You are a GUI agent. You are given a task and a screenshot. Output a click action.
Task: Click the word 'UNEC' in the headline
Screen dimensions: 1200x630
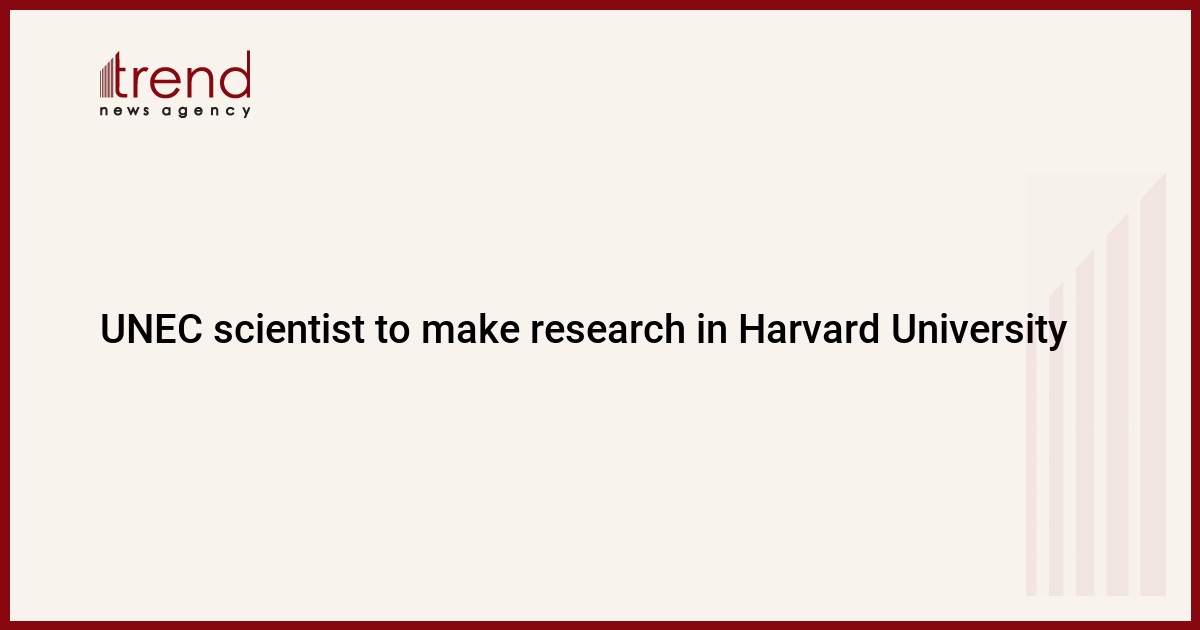[152, 330]
